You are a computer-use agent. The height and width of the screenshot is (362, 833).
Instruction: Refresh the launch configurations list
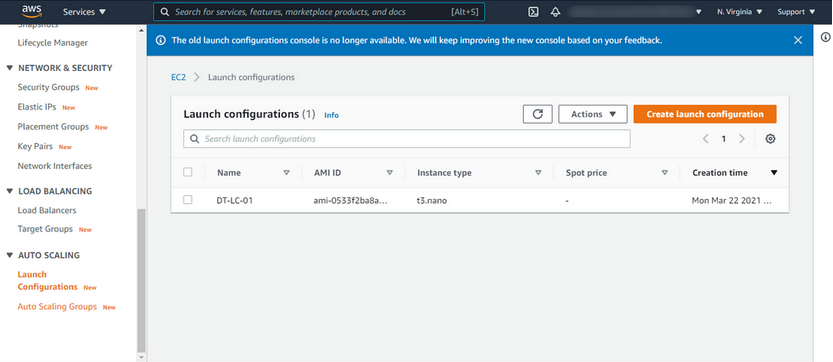pos(538,114)
